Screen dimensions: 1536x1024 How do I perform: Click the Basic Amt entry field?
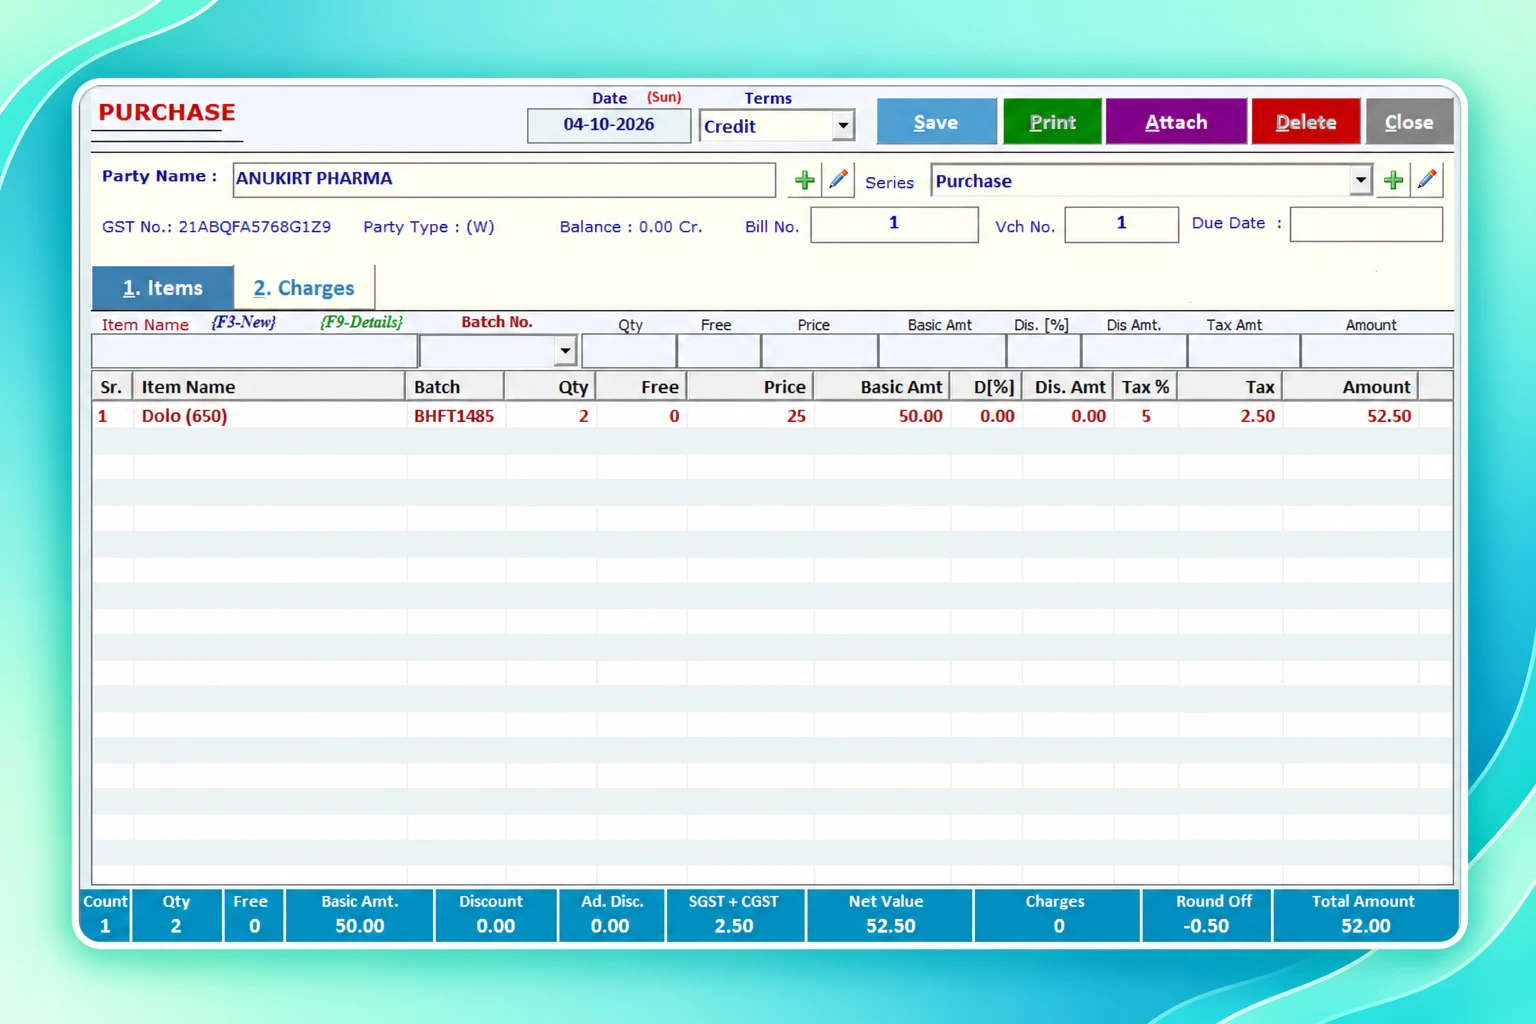pos(942,351)
